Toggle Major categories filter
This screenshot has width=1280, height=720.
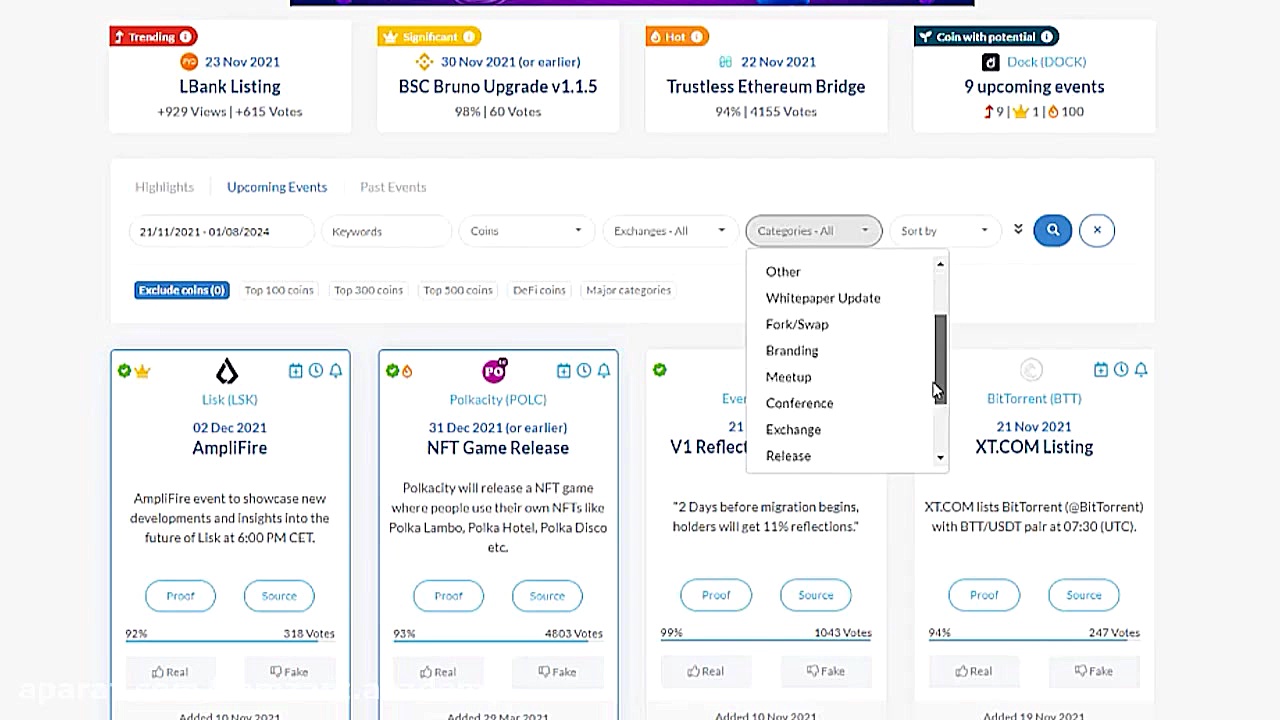629,290
